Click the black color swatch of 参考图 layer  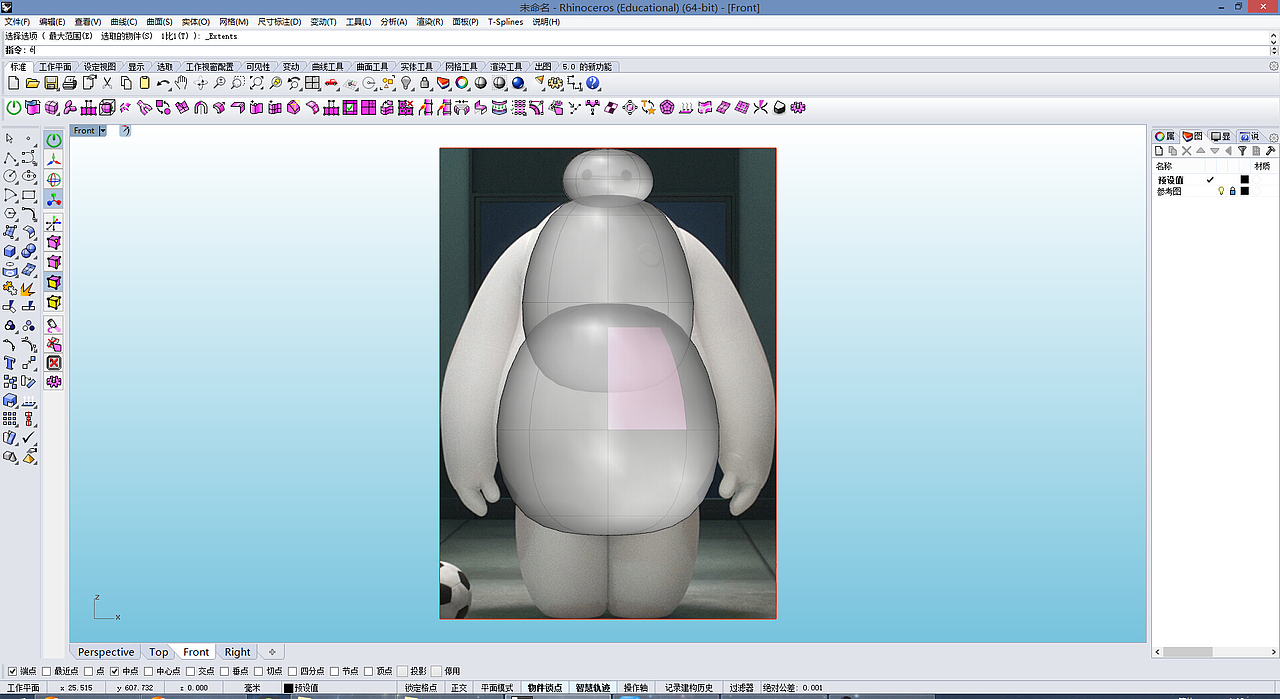(x=1245, y=191)
